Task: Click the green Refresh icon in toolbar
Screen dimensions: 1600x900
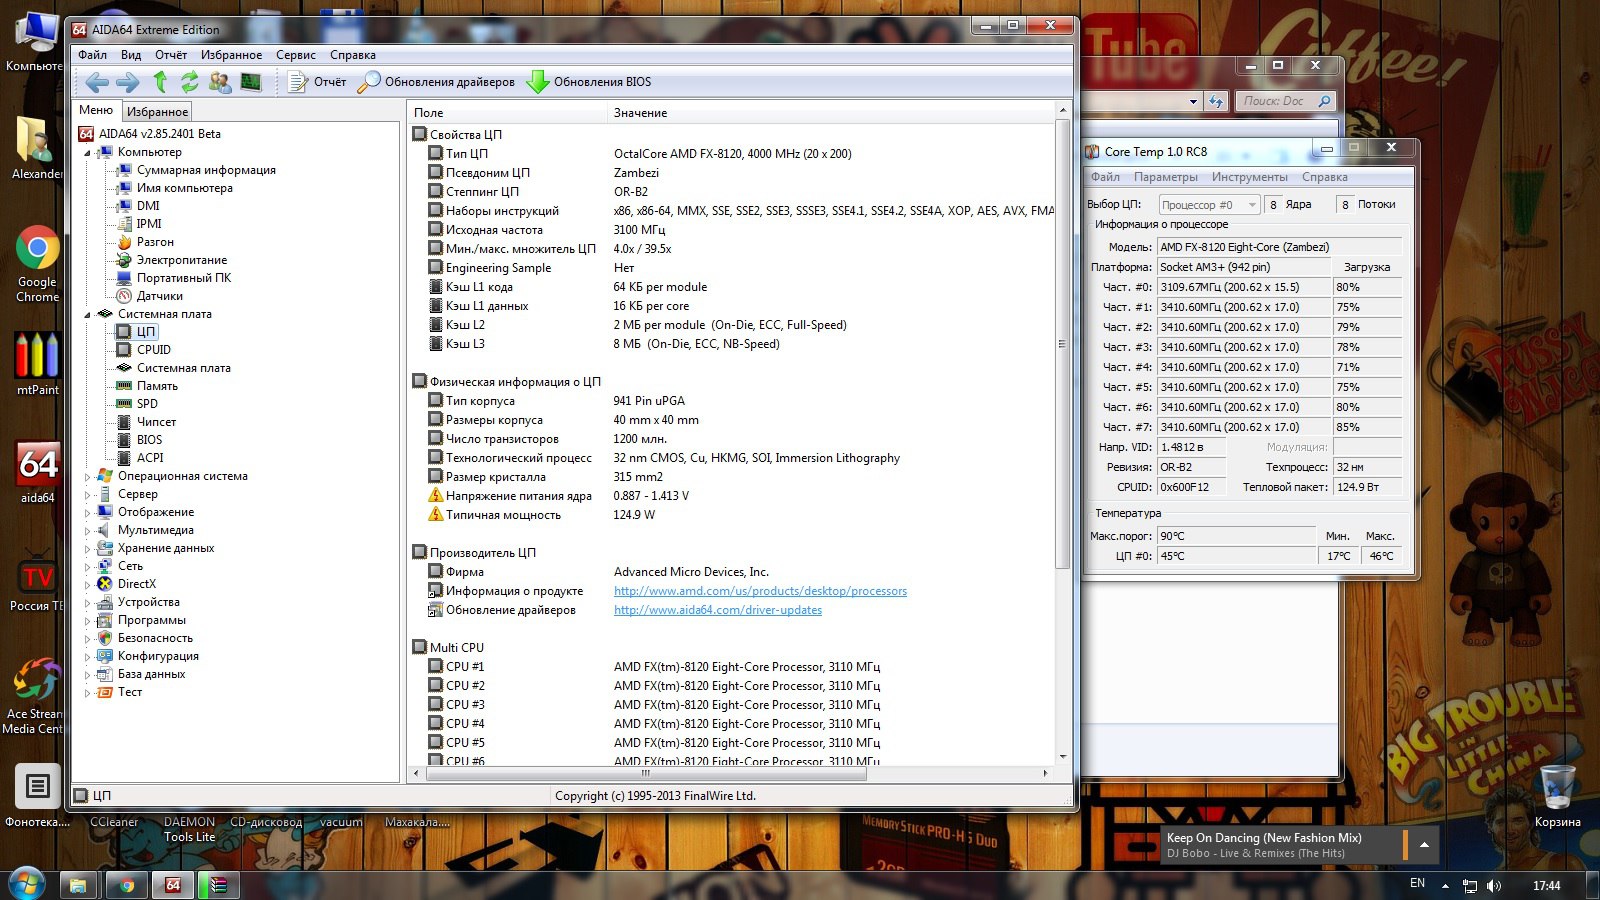Action: pyautogui.click(x=189, y=82)
